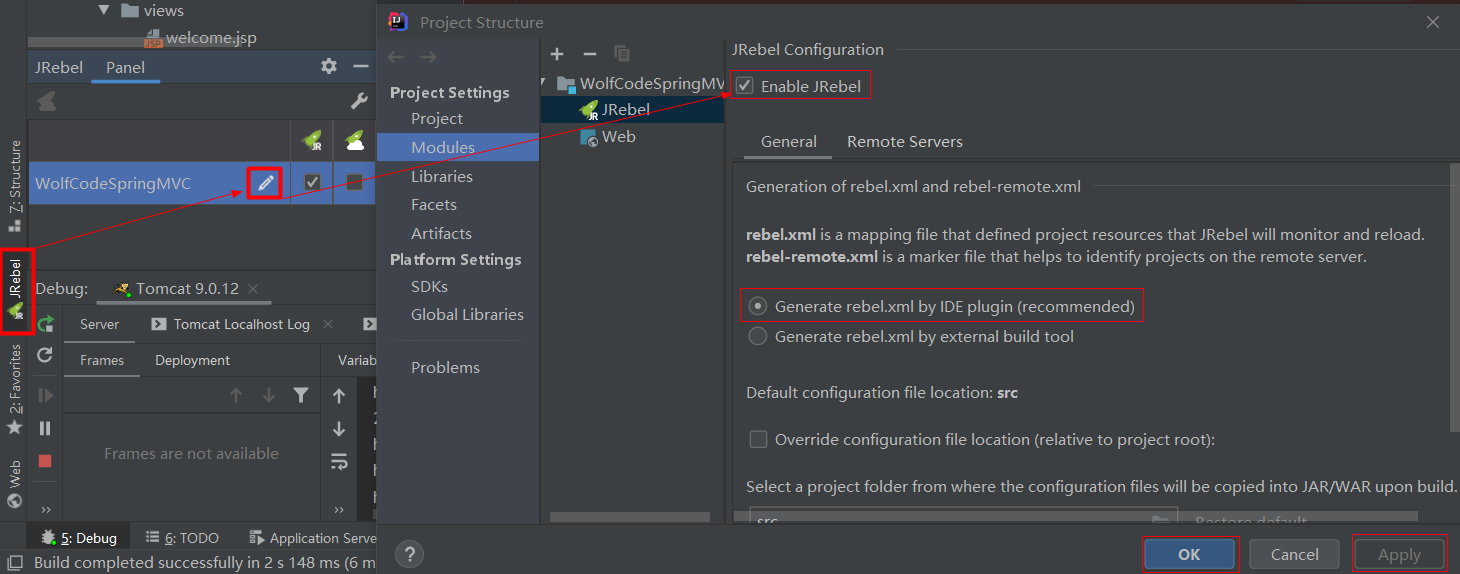Toggle soft-wrap in the console toolbar

(339, 461)
